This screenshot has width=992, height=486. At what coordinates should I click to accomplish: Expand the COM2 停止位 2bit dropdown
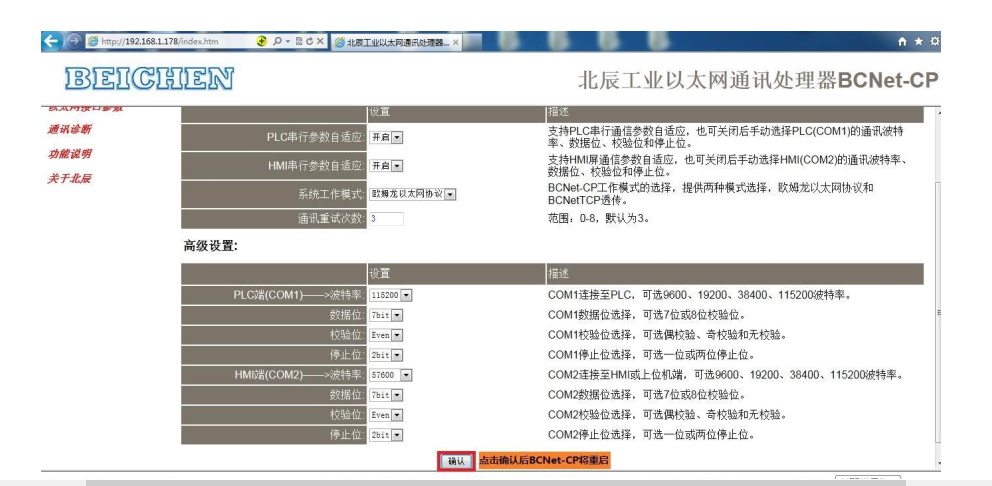click(x=397, y=435)
